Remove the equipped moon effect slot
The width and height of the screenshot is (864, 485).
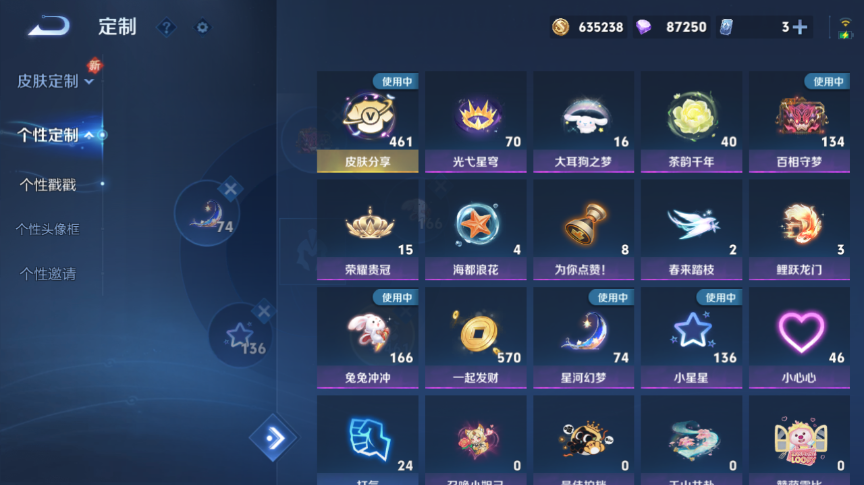click(x=230, y=189)
